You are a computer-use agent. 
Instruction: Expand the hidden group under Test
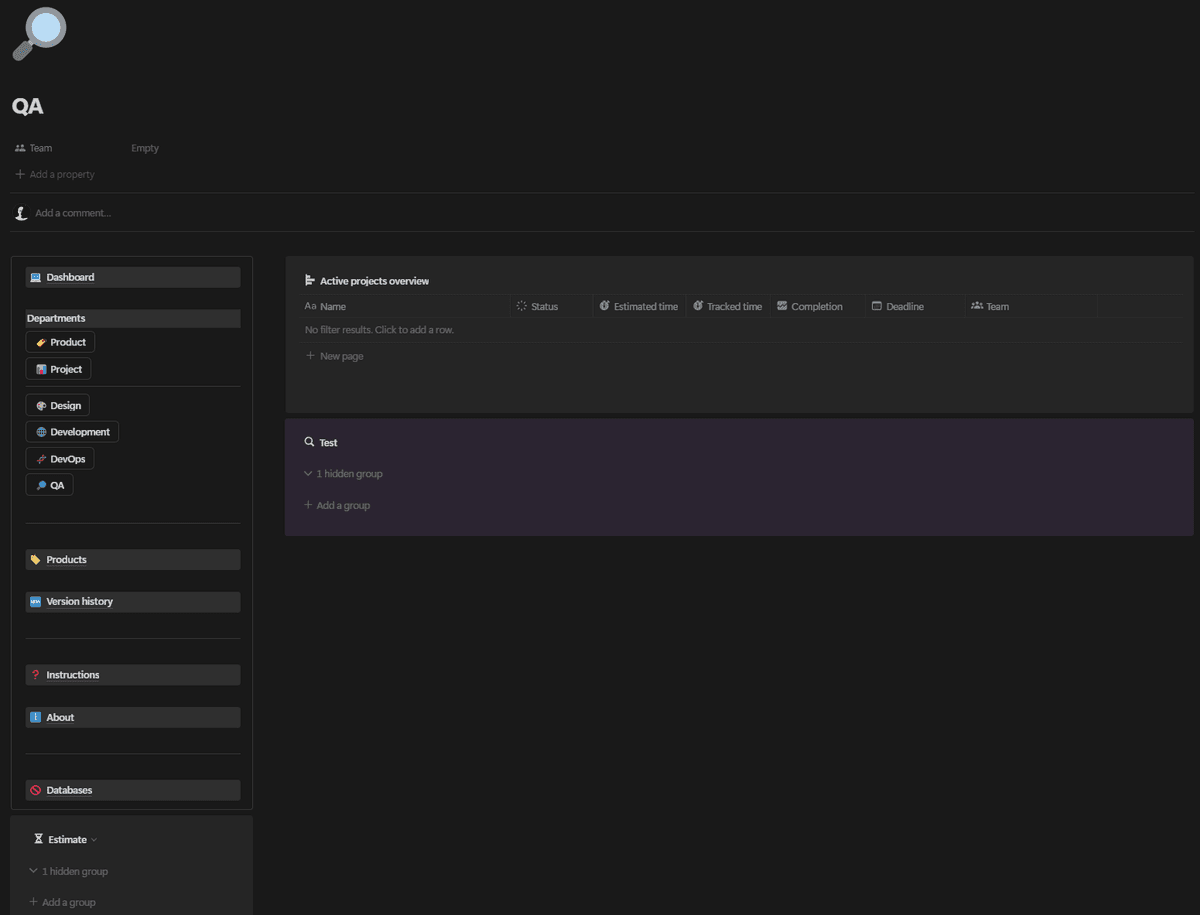point(343,474)
